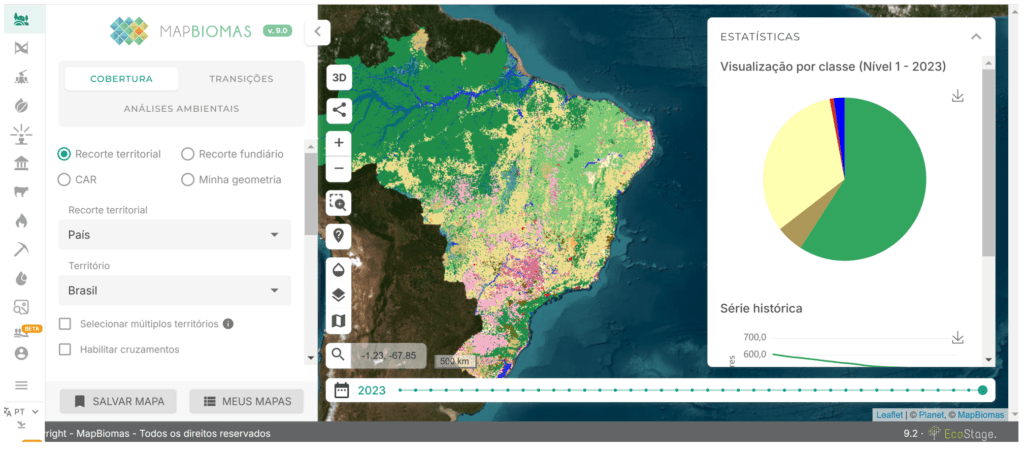Collapse the left panel with chevron
Viewport: 1024px width, 450px height.
click(317, 31)
